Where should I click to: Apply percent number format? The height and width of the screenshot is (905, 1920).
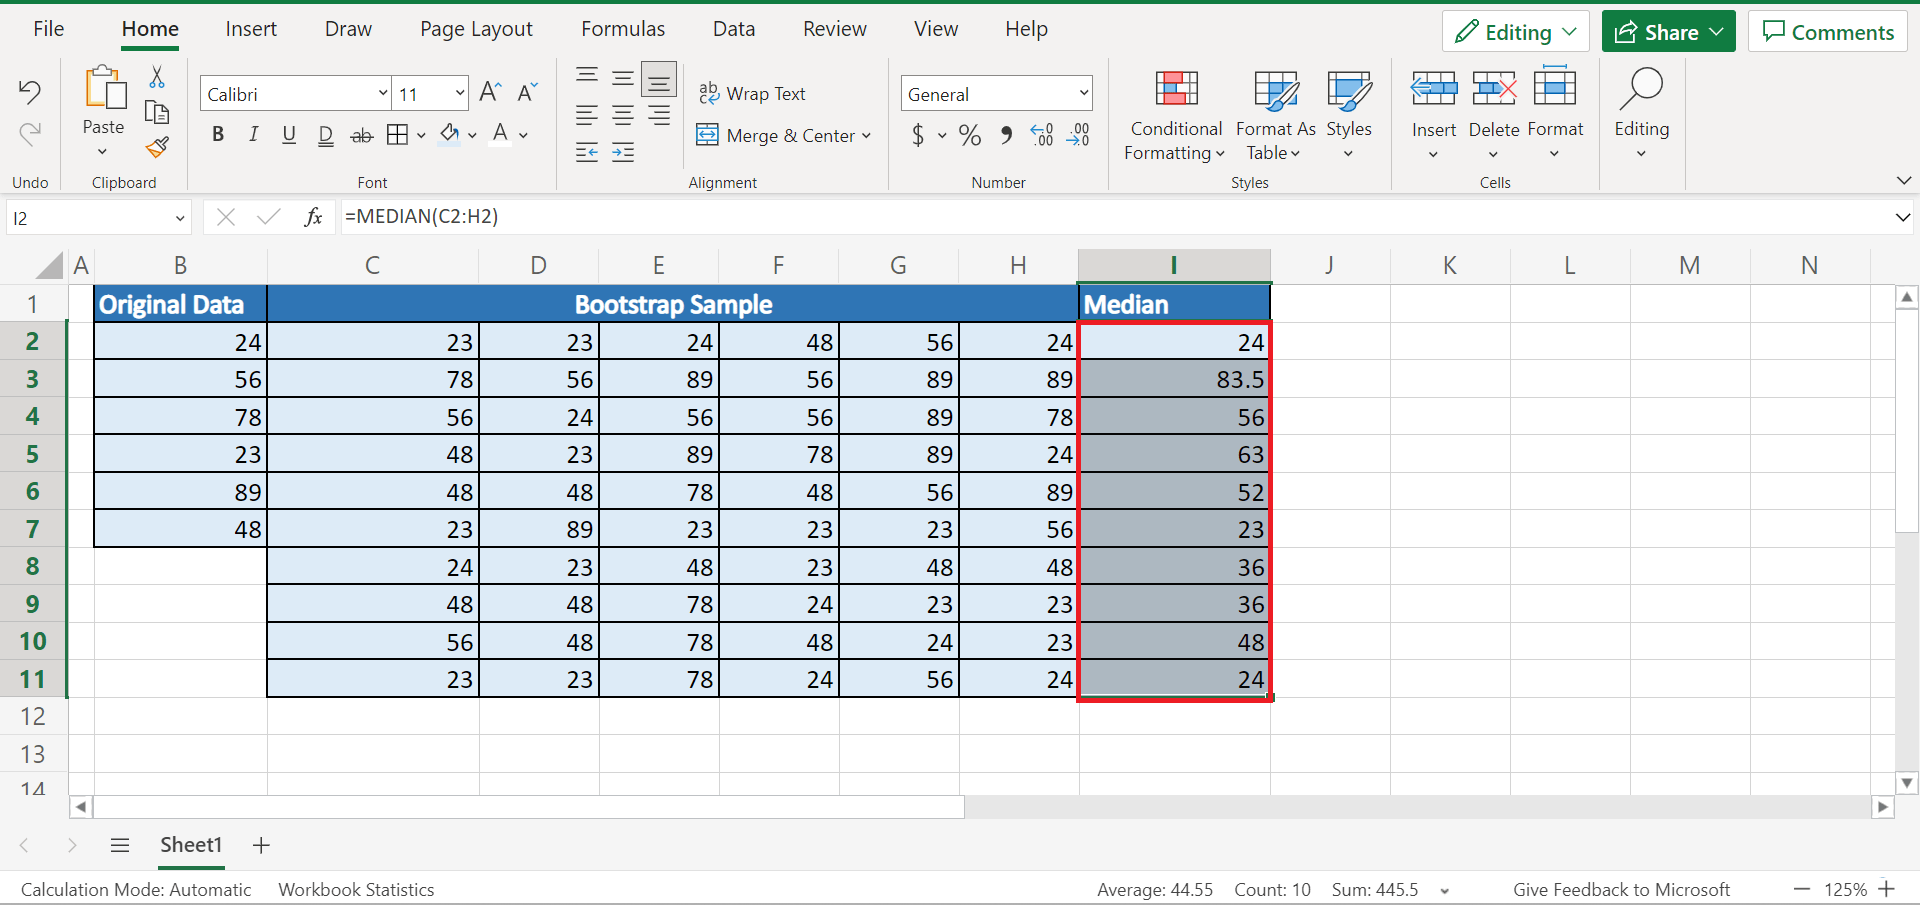(967, 135)
